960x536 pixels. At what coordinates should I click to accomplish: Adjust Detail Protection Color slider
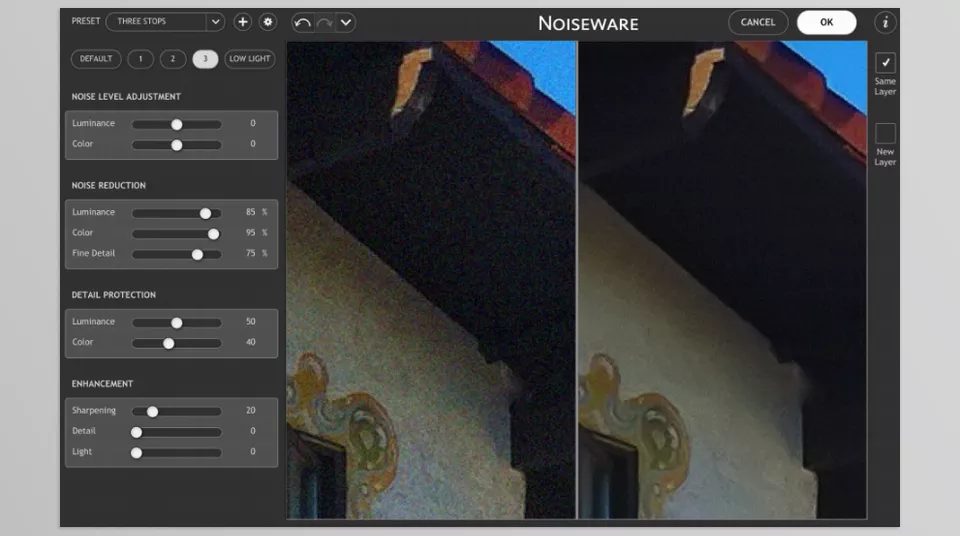click(177, 344)
